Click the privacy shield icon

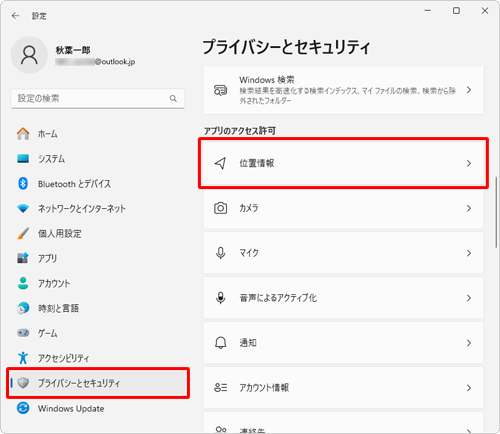click(x=23, y=383)
